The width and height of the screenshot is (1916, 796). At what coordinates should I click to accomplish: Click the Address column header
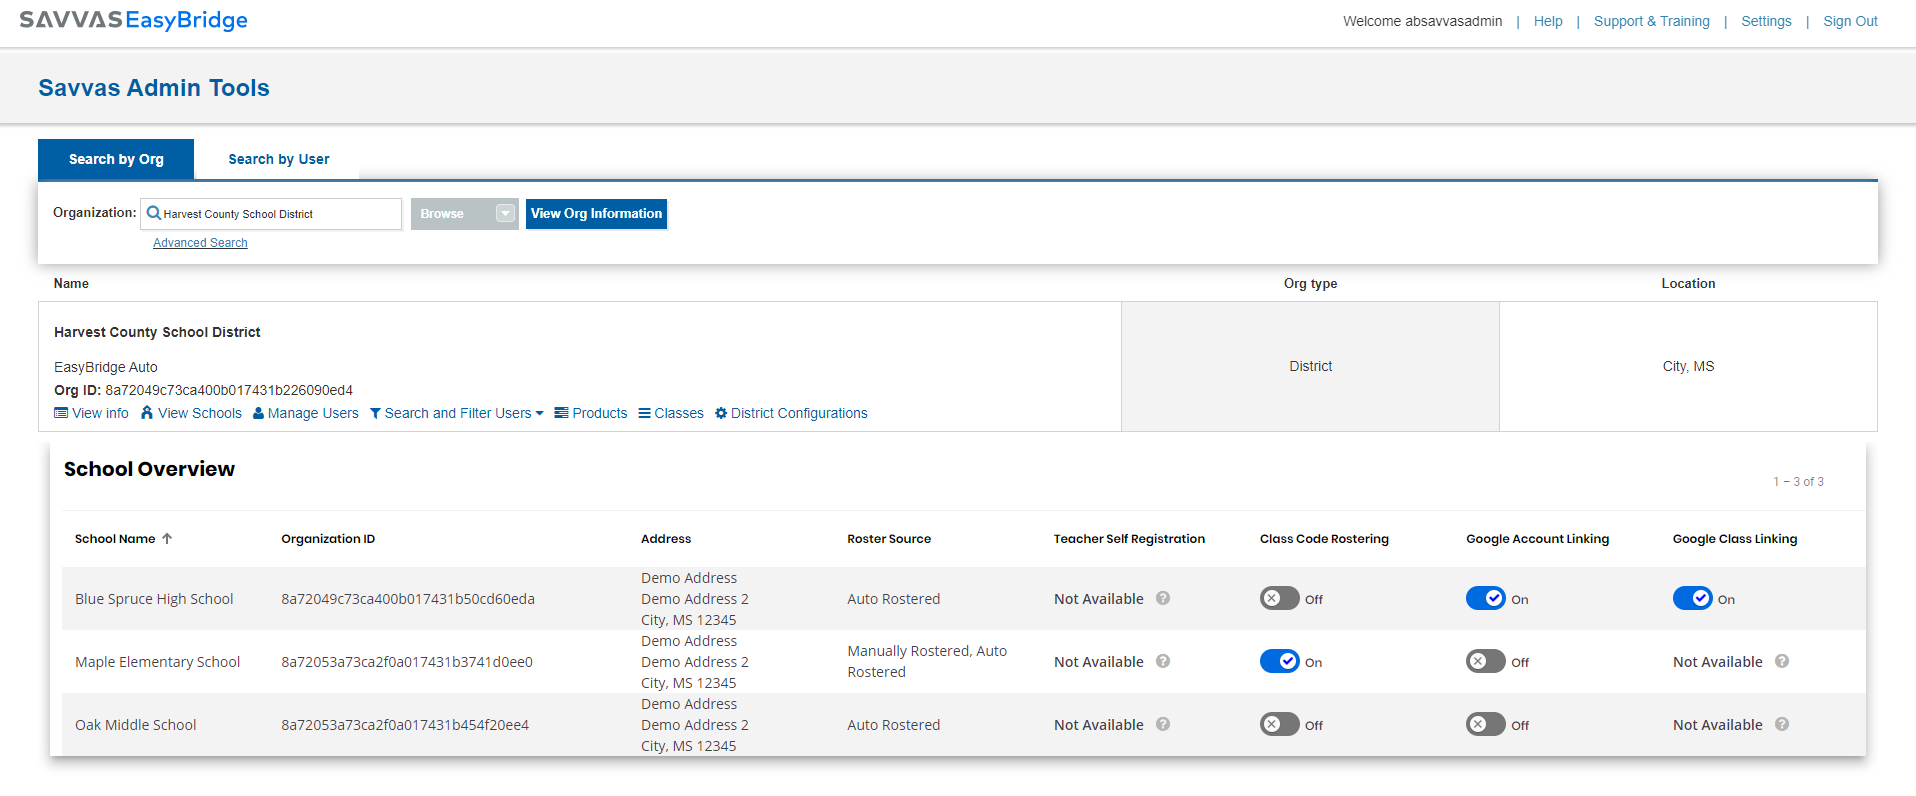pyautogui.click(x=666, y=538)
